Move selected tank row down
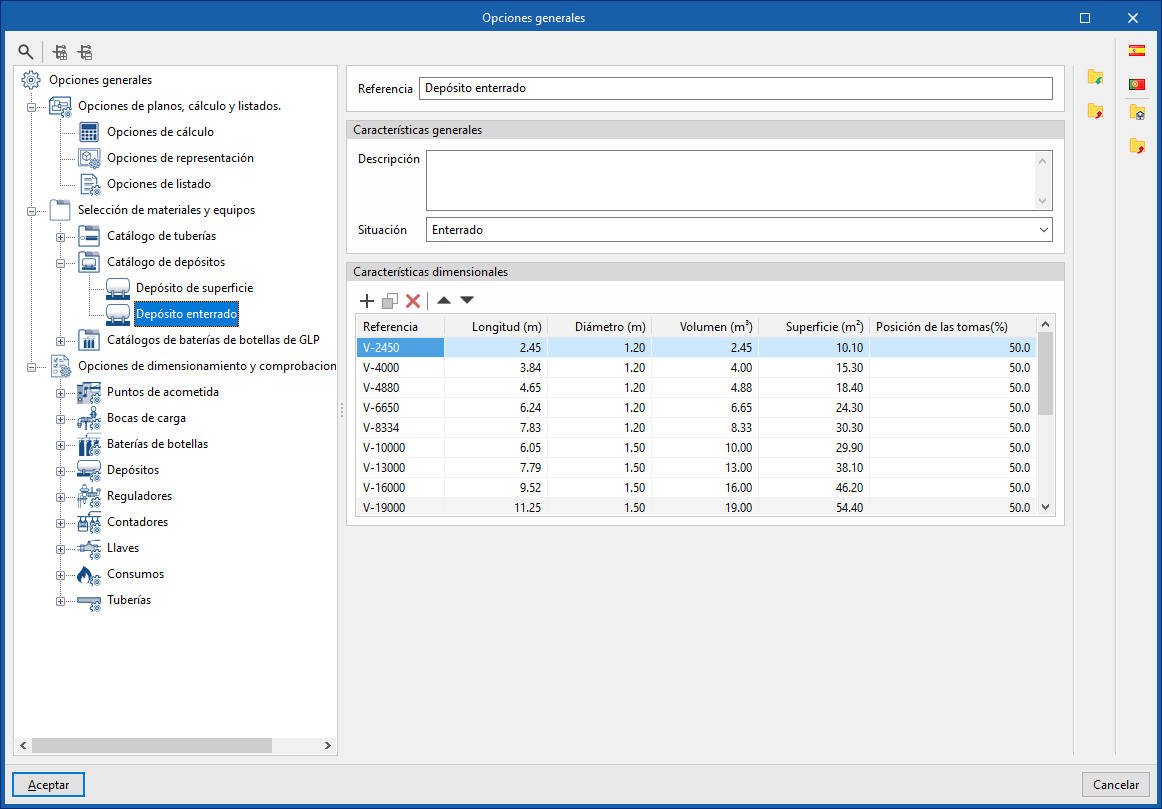This screenshot has width=1162, height=809. pyautogui.click(x=467, y=300)
